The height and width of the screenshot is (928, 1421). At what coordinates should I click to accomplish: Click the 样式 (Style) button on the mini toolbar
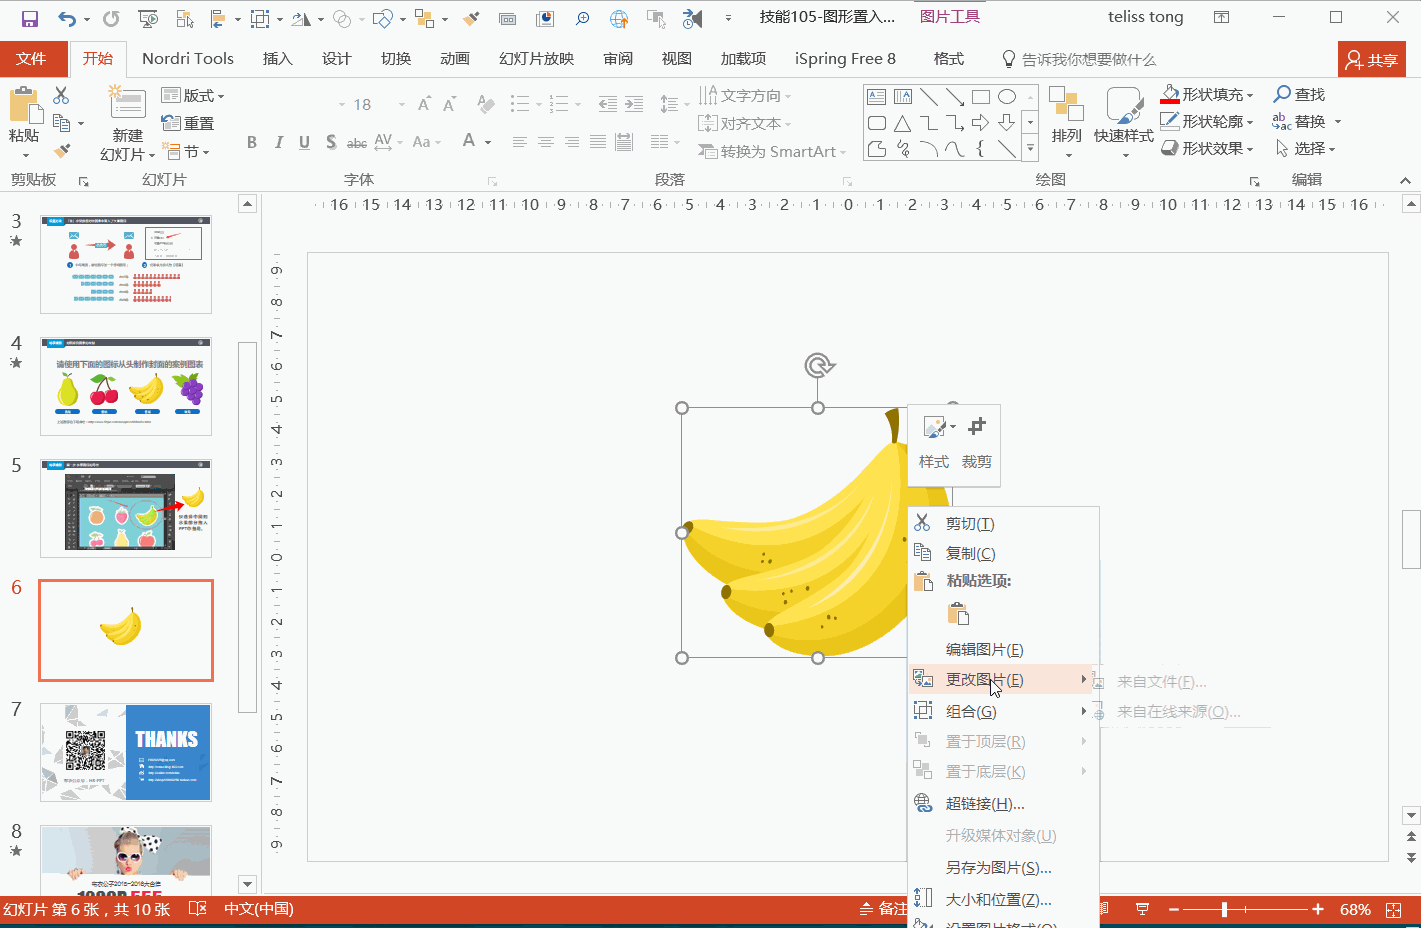[x=934, y=442]
